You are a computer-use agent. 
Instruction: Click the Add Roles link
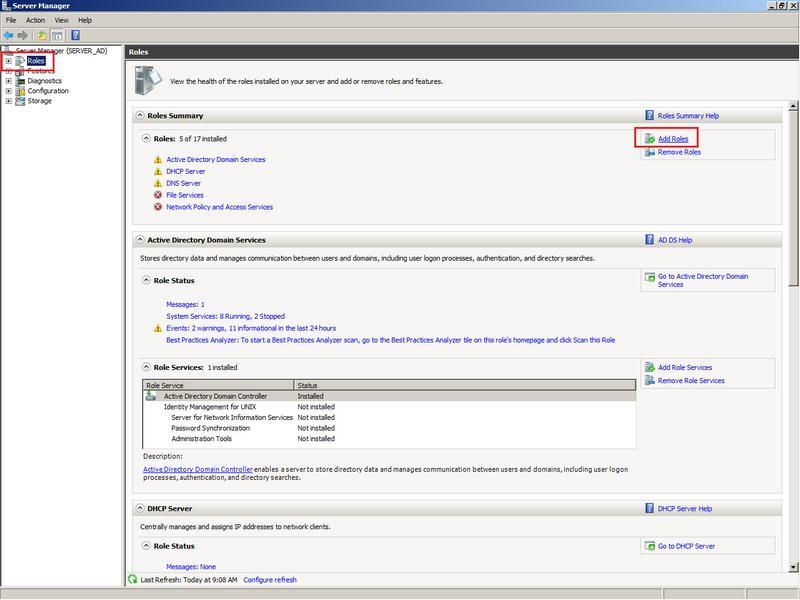pyautogui.click(x=673, y=139)
